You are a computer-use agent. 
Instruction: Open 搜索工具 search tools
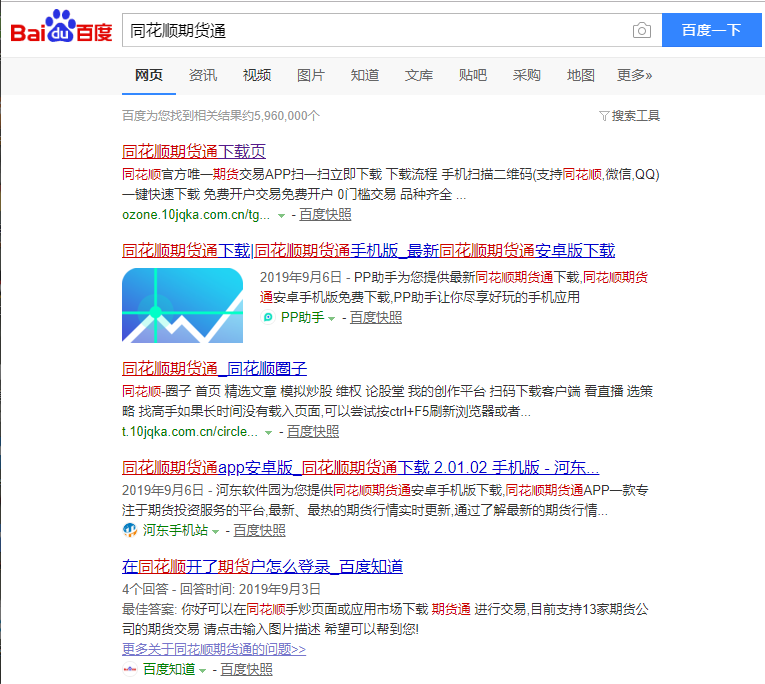pos(635,116)
